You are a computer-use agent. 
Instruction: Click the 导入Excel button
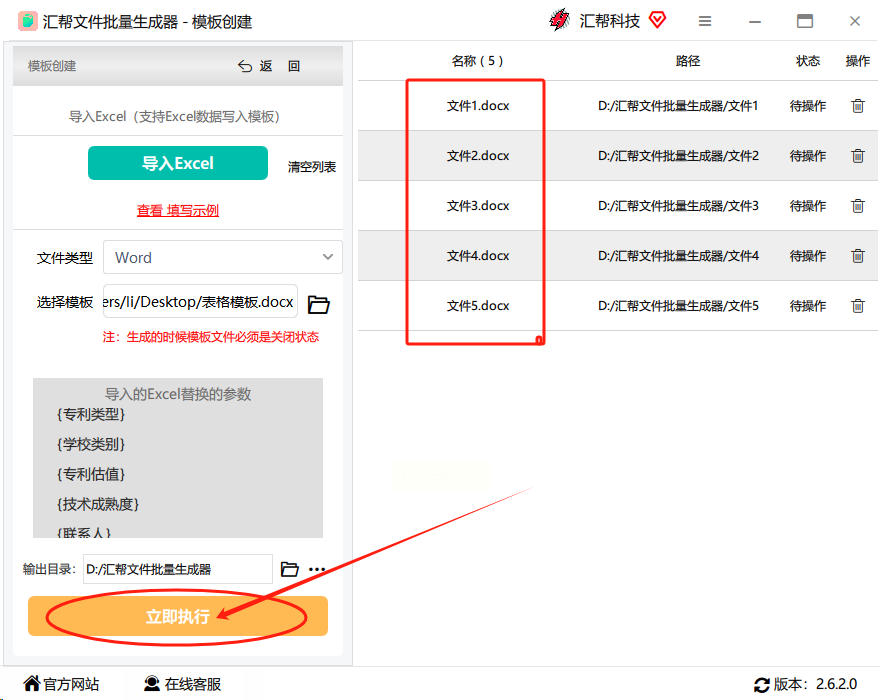click(178, 163)
